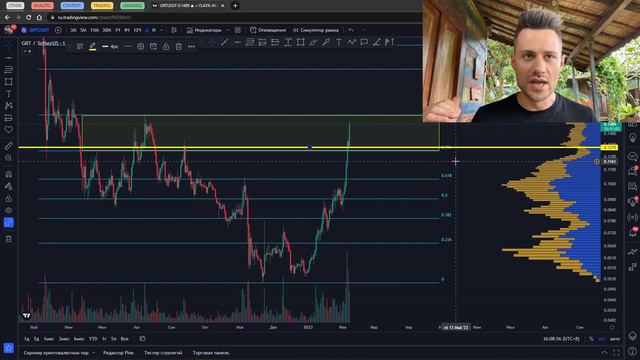Open the line style selector in floating toolbar
This screenshot has height=360, width=640.
(128, 47)
